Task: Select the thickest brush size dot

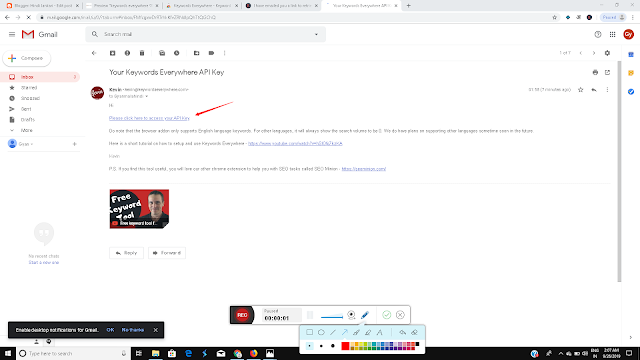Action: [x=333, y=346]
